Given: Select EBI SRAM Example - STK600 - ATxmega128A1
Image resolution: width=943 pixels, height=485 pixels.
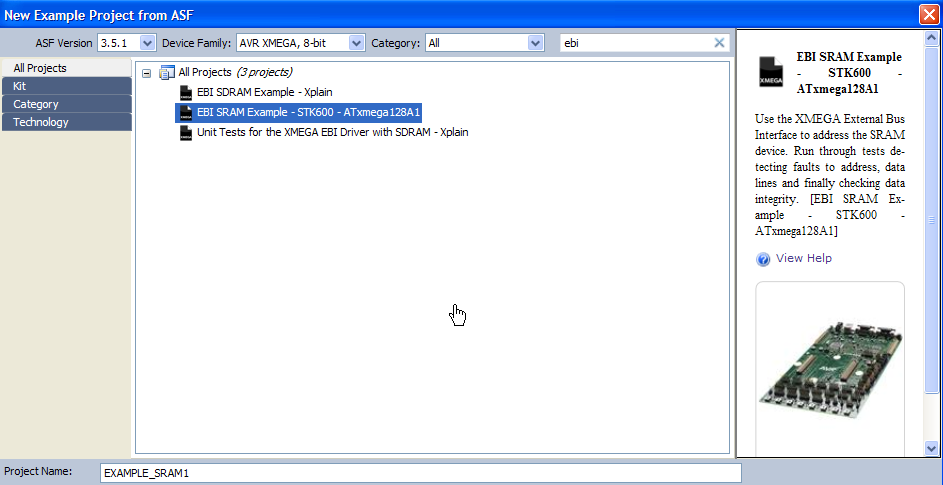Looking at the screenshot, I should tap(309, 113).
